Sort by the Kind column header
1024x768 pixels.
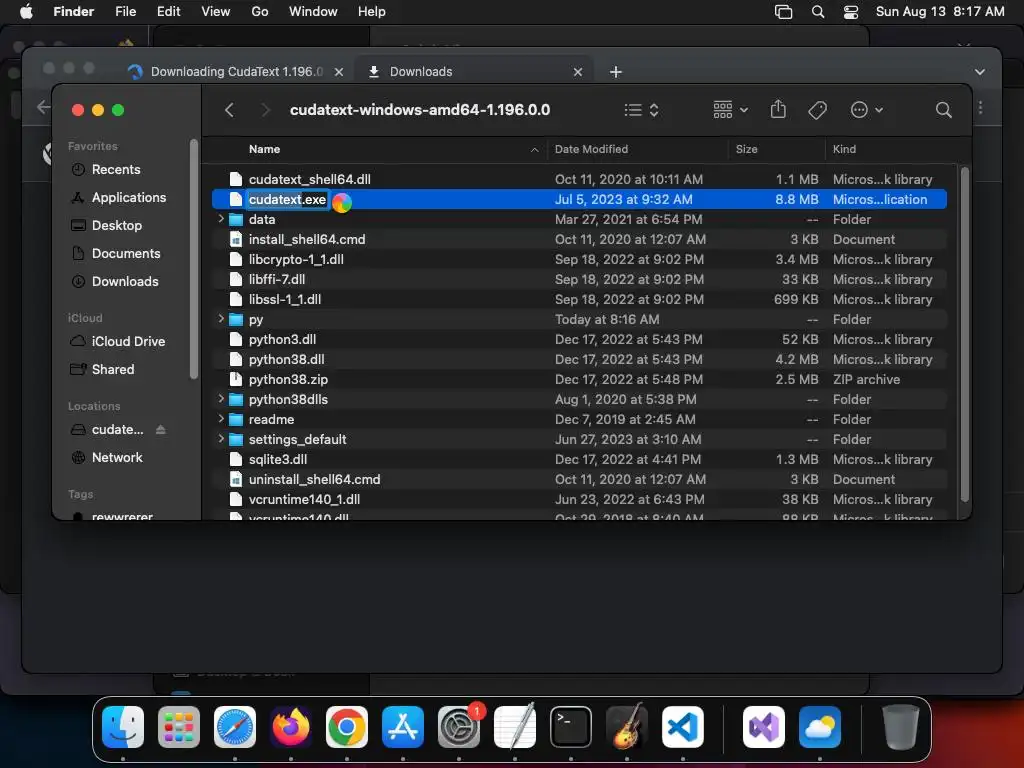tap(844, 149)
